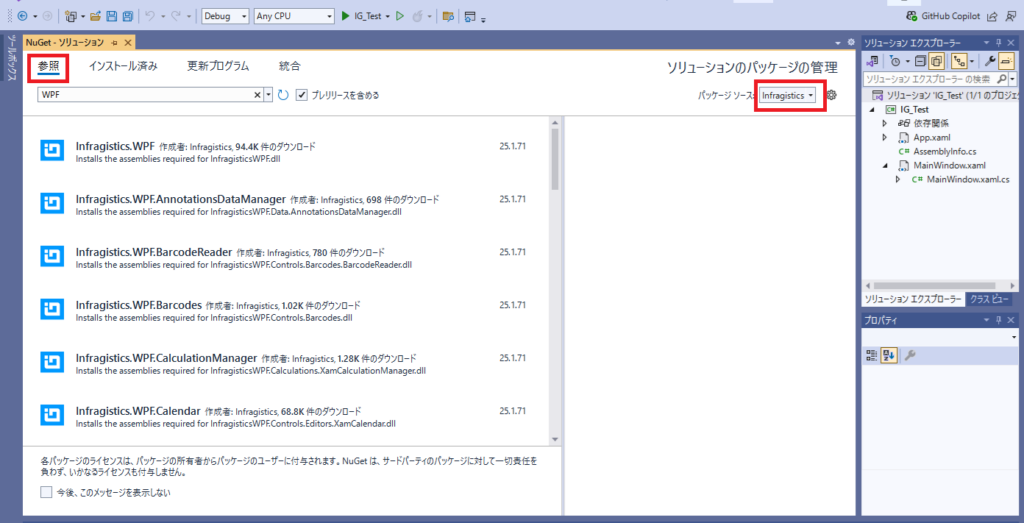The image size is (1024, 523).
Task: Click Solution Explorer search magnifier icon
Action: (x=1002, y=79)
